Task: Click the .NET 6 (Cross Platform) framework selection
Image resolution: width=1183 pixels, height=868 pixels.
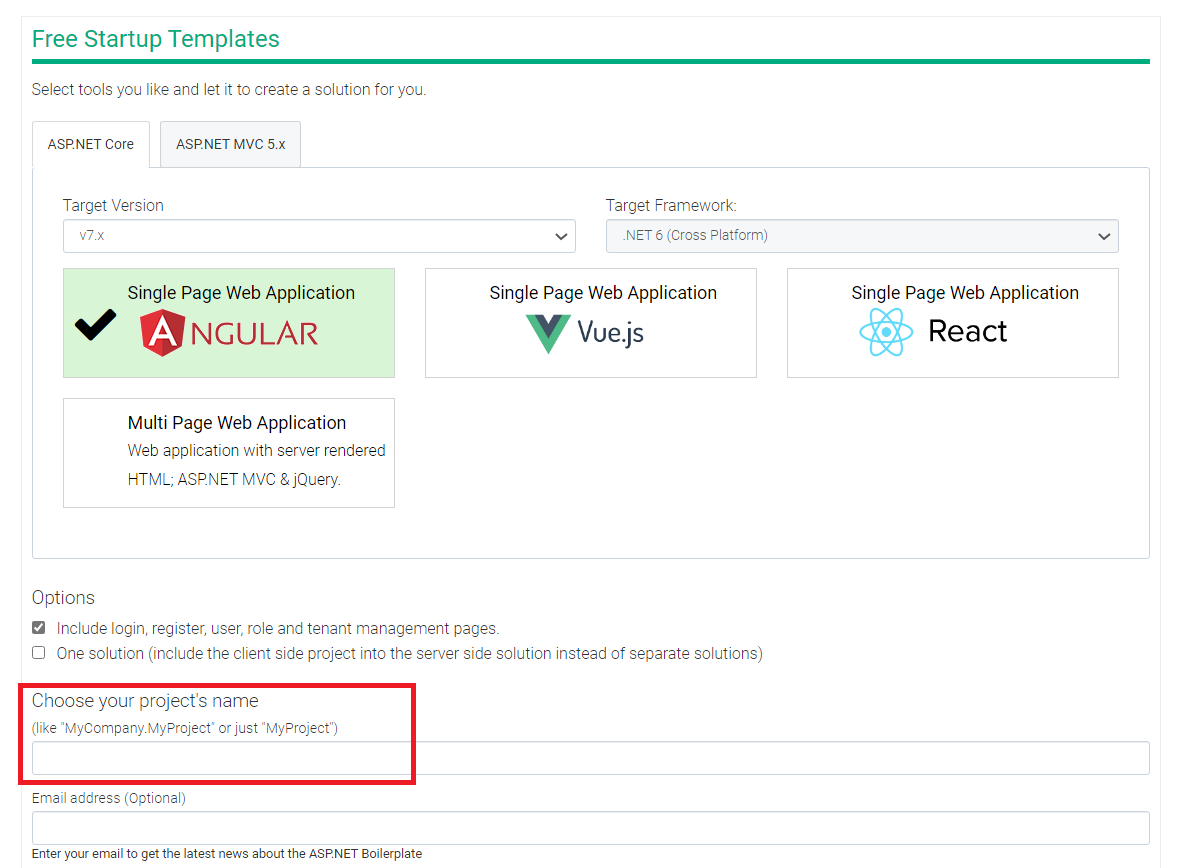Action: pos(862,236)
